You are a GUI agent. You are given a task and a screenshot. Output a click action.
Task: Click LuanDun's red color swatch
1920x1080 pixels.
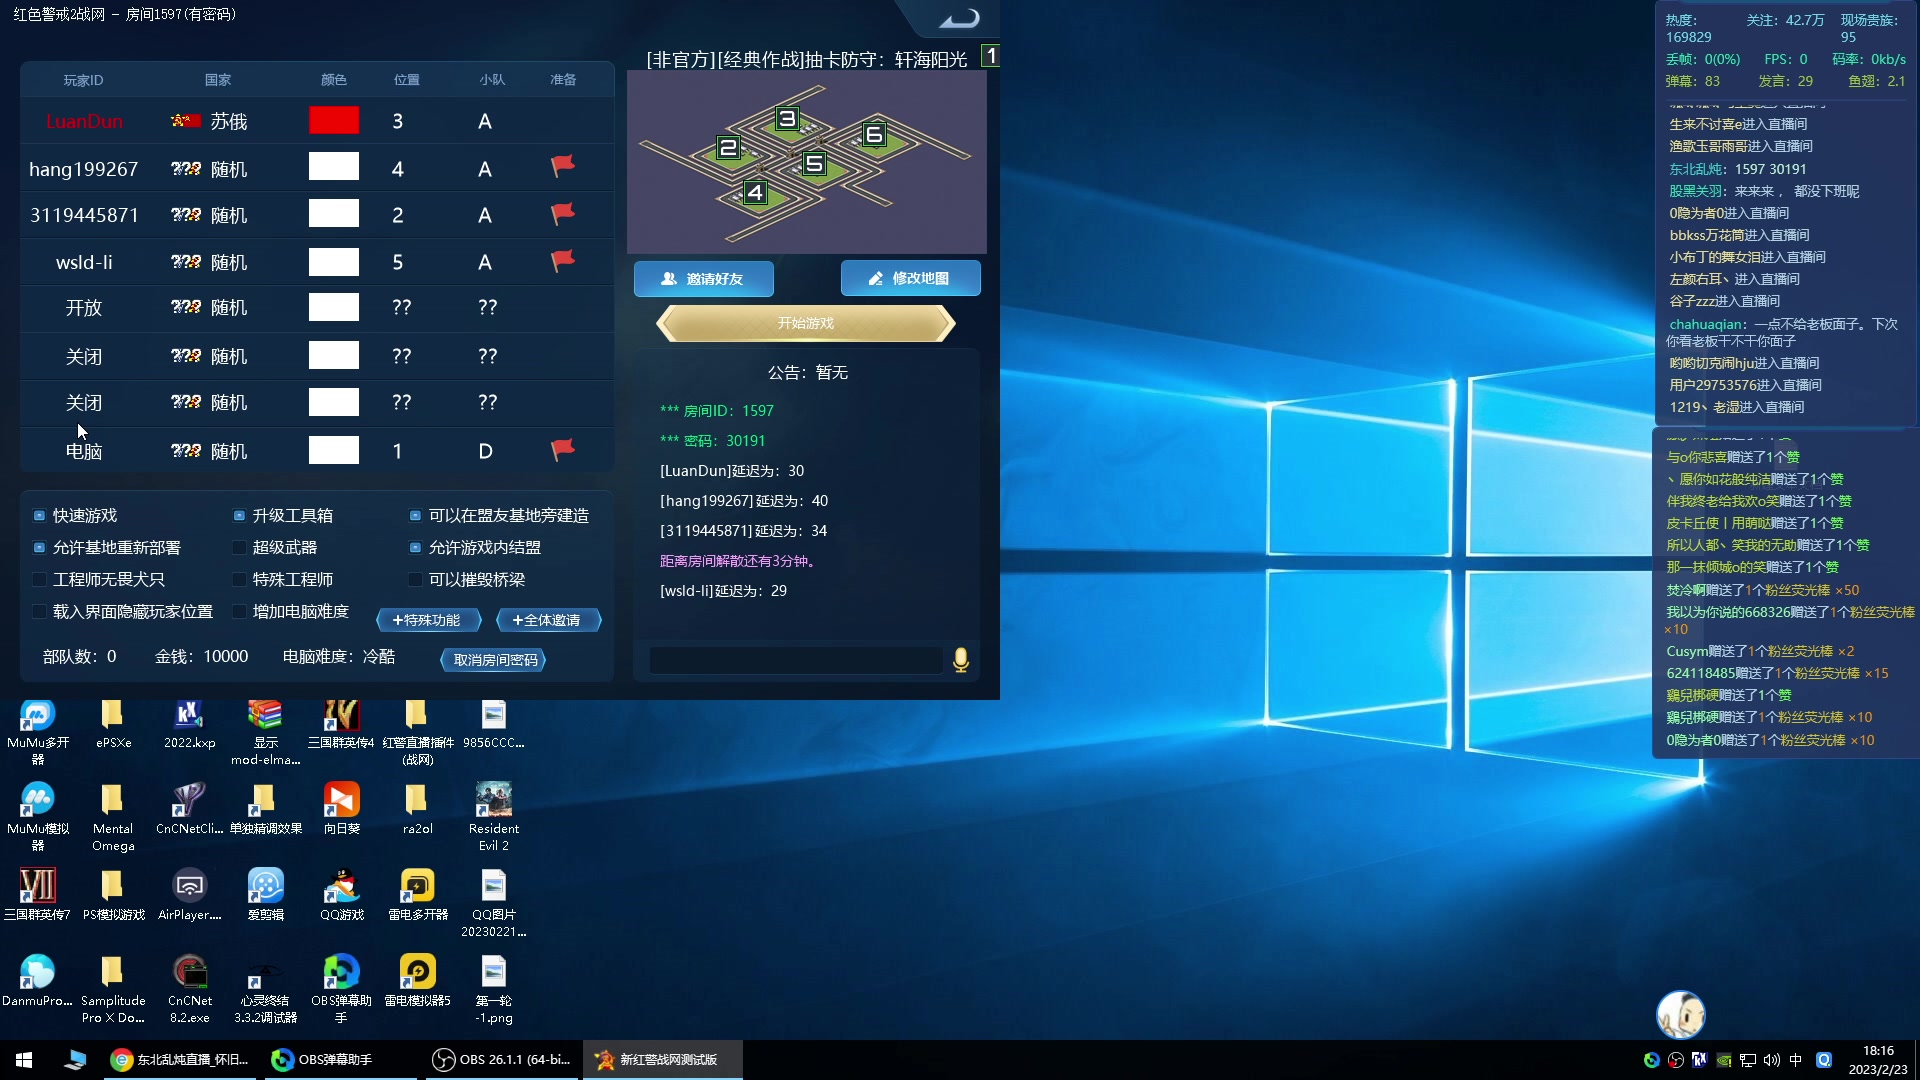334,120
